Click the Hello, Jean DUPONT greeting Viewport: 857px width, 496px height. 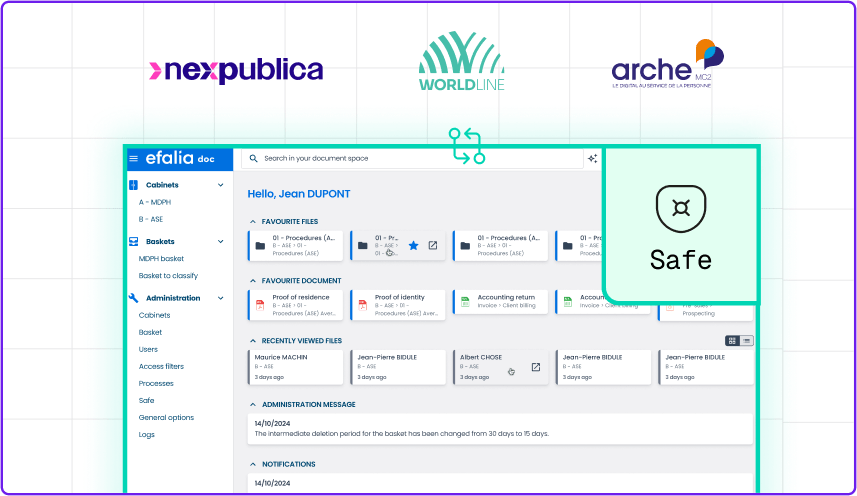(x=299, y=194)
